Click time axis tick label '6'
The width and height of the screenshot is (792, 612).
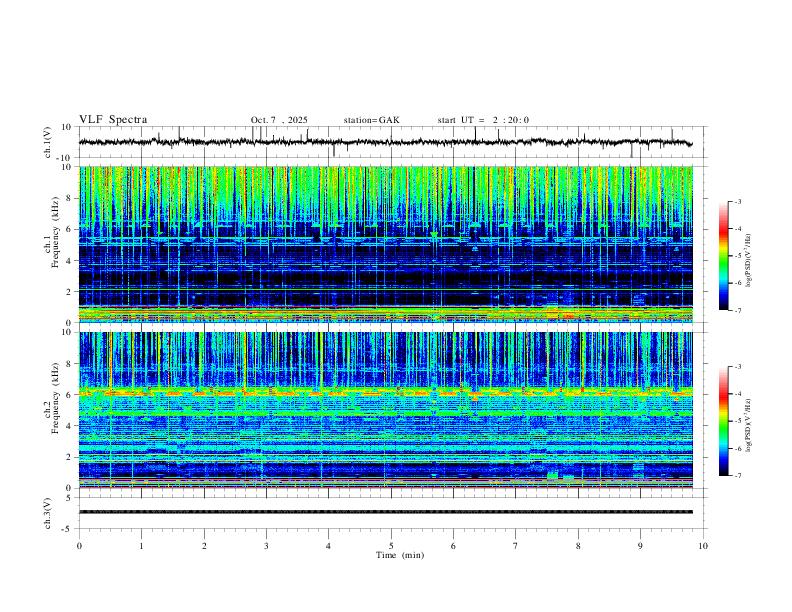point(453,546)
